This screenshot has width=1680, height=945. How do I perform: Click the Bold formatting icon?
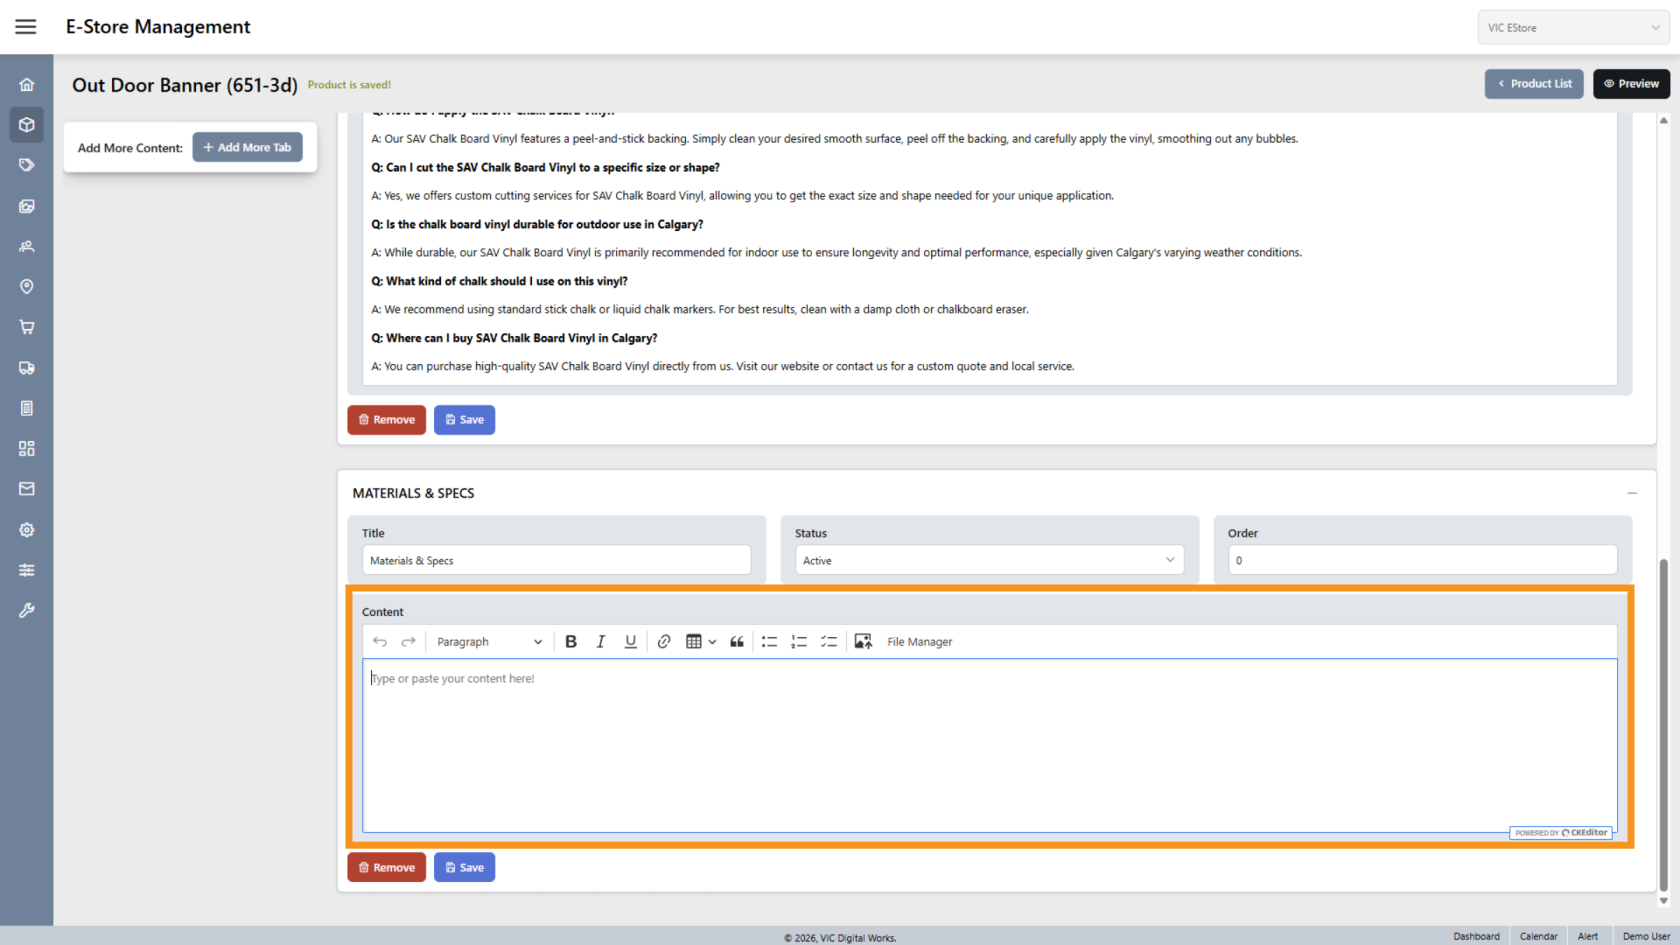coord(571,642)
